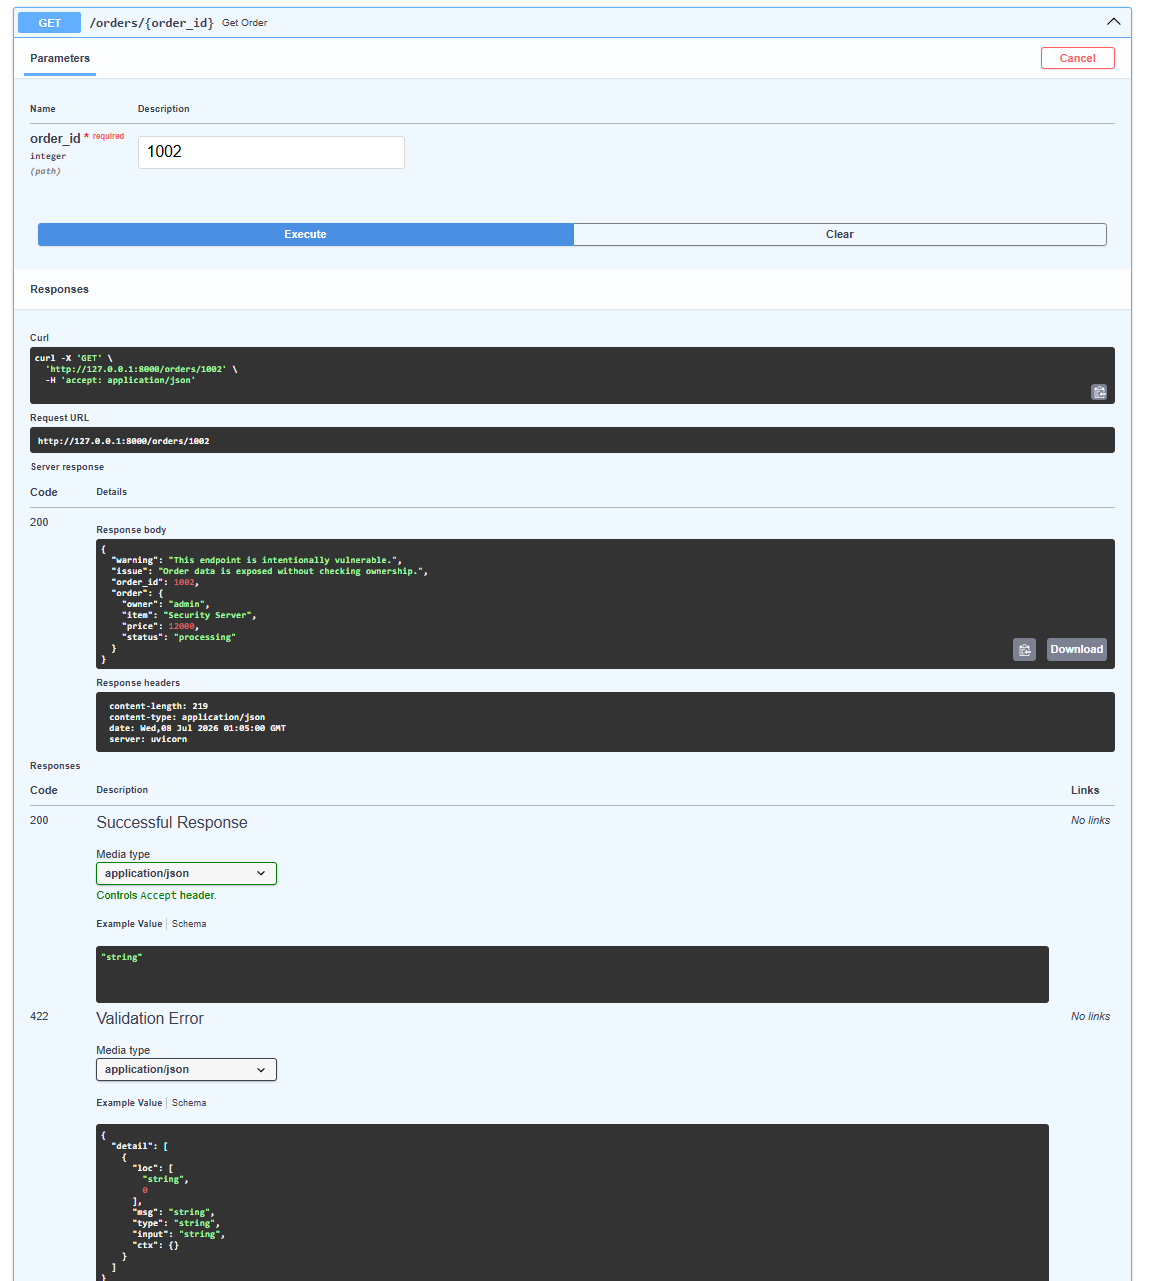Click the "detail" key in 422 example

click(x=134, y=1146)
